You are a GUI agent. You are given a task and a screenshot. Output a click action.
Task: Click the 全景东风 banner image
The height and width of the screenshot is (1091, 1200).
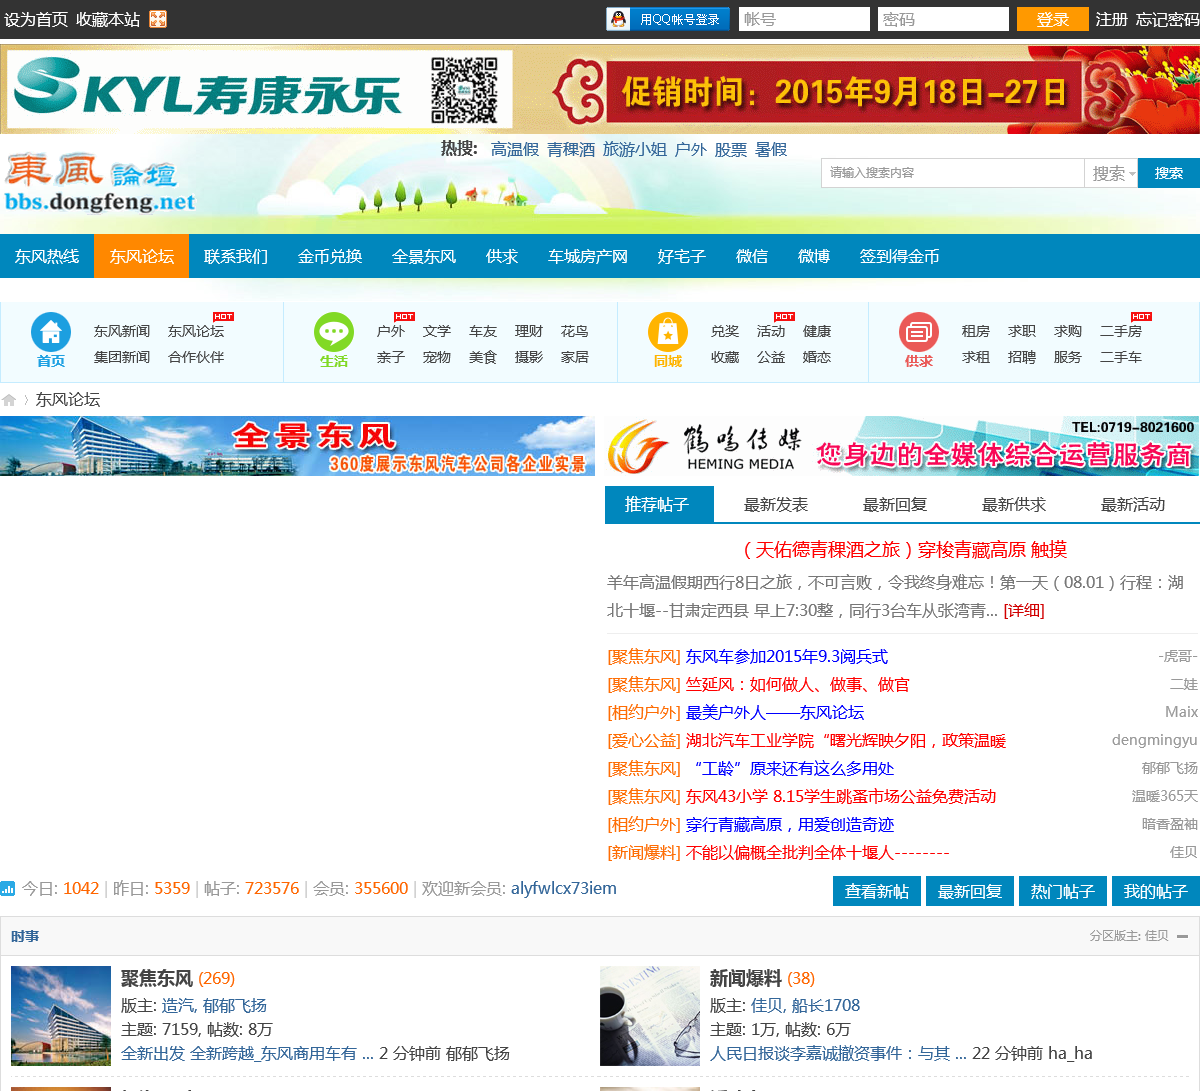297,446
